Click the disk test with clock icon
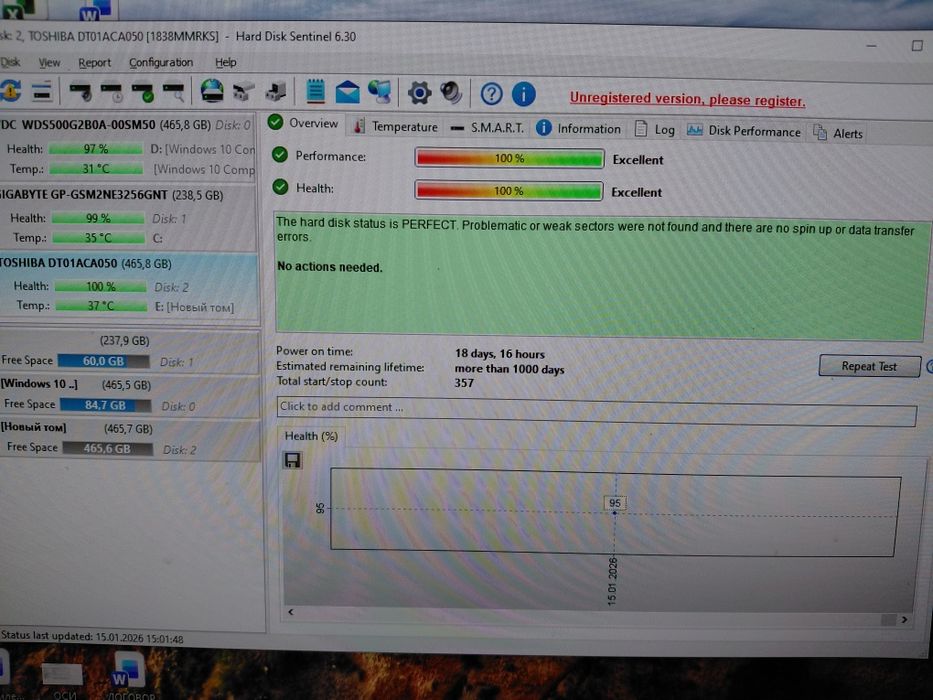 pos(112,92)
